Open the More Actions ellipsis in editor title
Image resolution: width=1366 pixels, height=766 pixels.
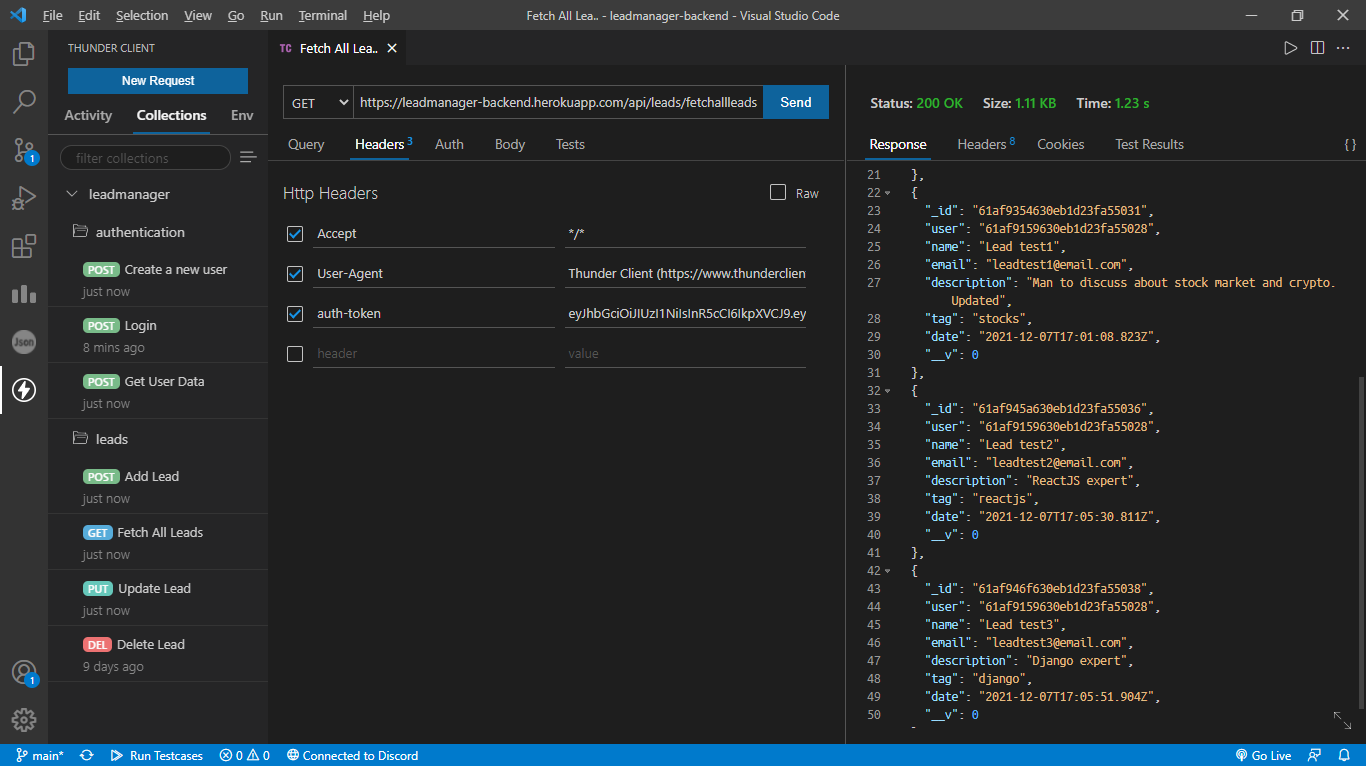click(1344, 48)
